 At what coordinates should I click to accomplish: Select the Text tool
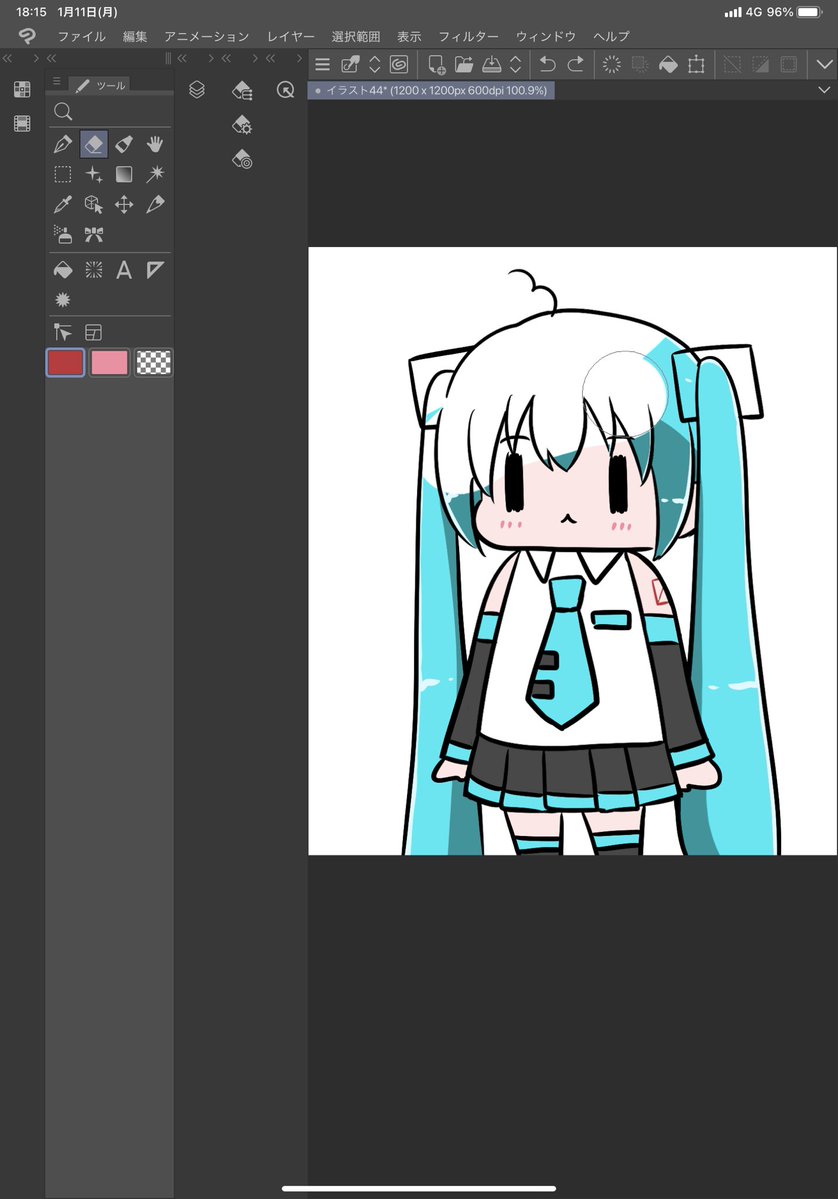[123, 269]
